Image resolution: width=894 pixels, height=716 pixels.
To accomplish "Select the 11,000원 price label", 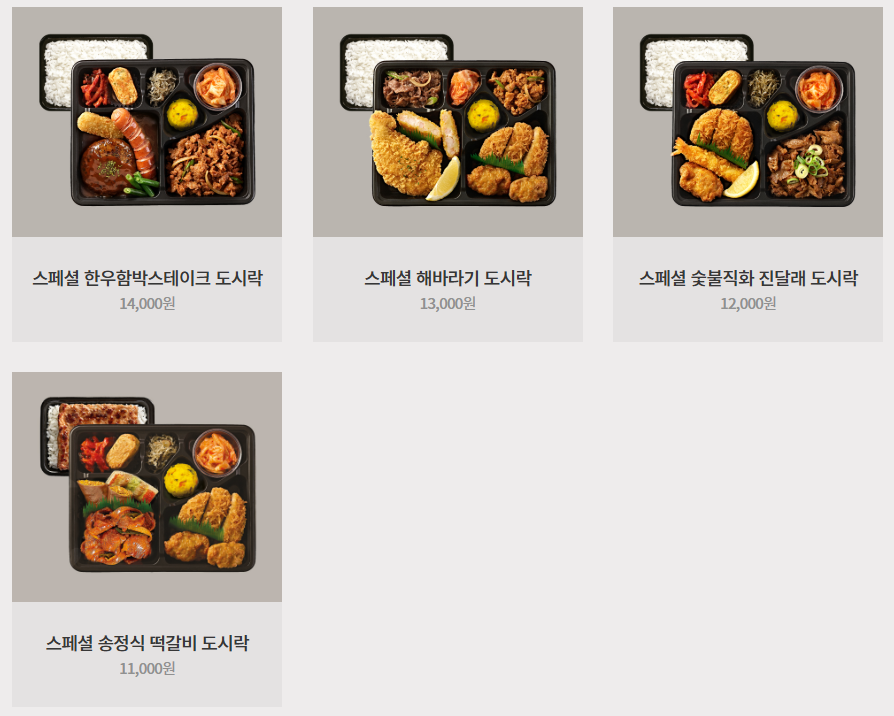I will pyautogui.click(x=147, y=668).
